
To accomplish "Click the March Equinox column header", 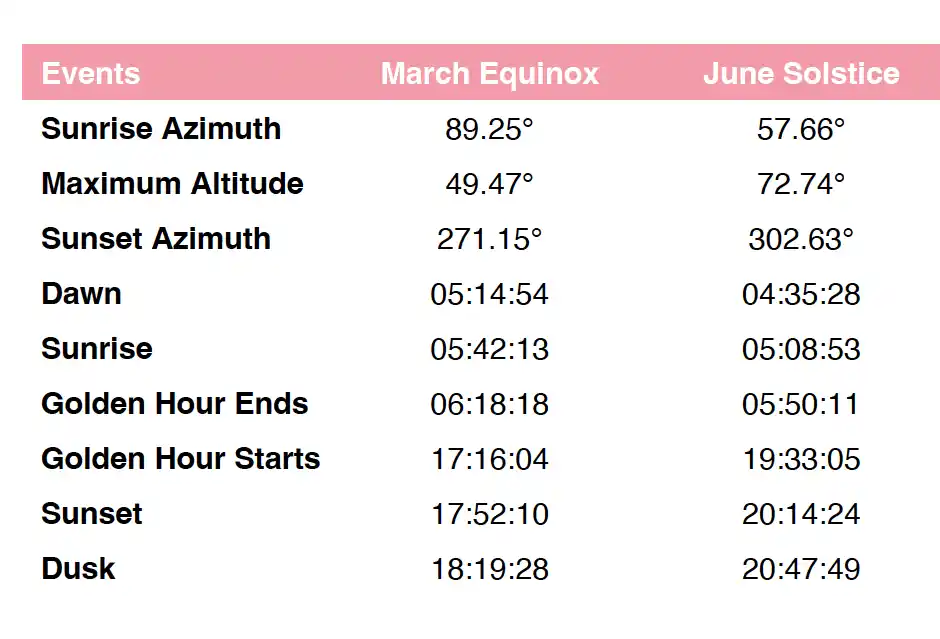I will click(x=489, y=74).
